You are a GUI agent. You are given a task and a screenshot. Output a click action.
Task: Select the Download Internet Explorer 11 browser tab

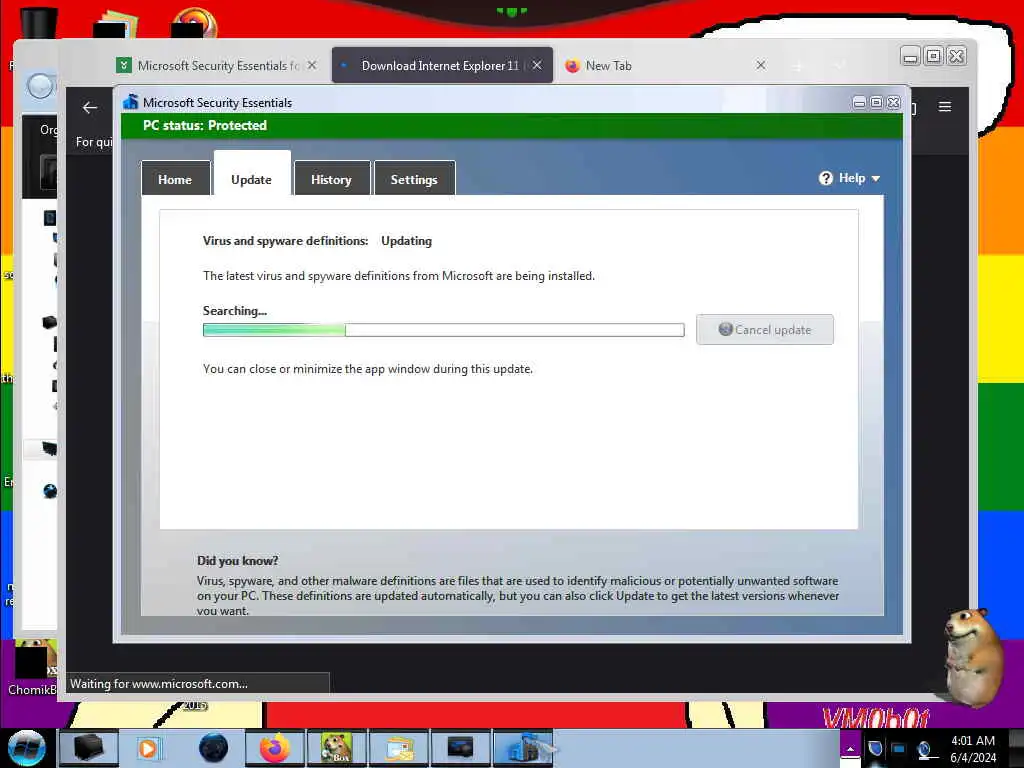click(x=441, y=65)
